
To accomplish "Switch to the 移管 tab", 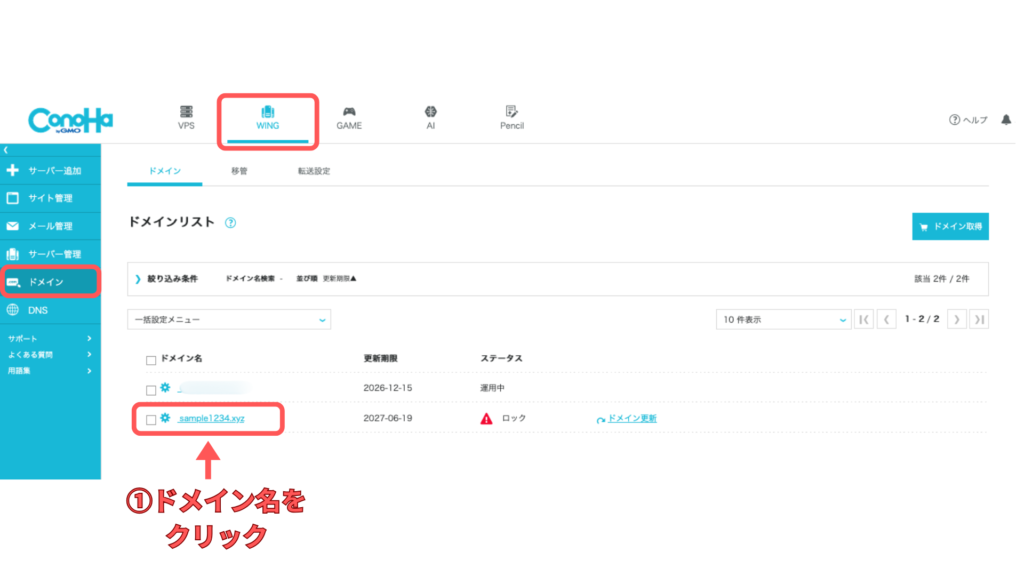I will coord(240,171).
